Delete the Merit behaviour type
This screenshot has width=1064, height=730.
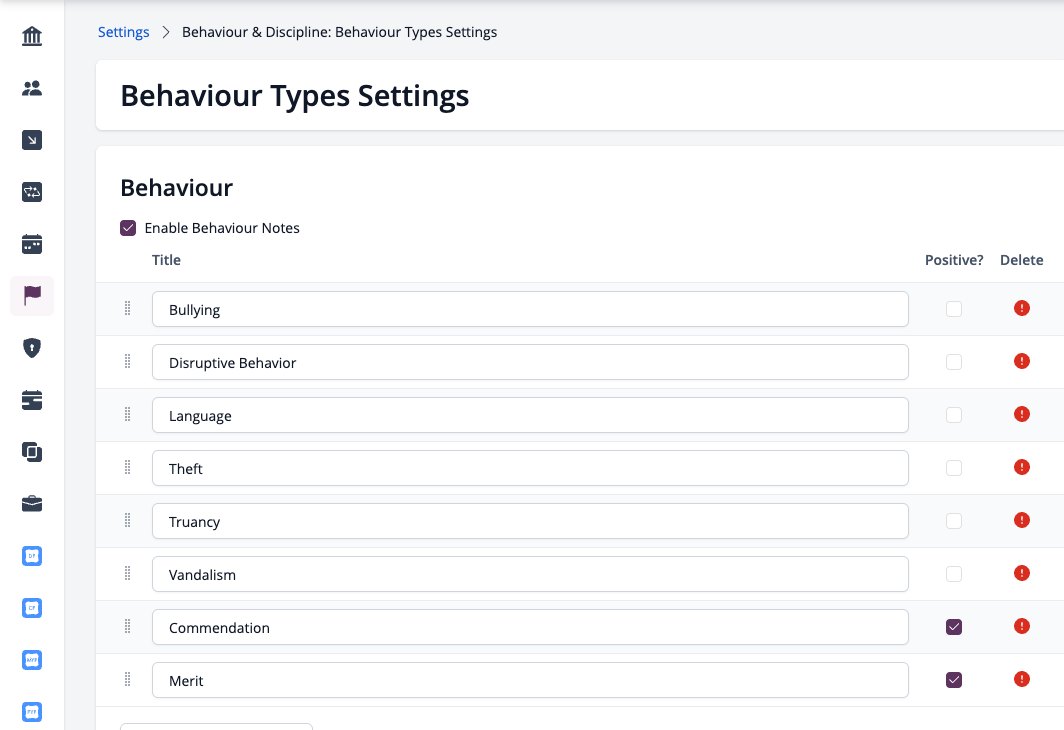click(x=1021, y=679)
